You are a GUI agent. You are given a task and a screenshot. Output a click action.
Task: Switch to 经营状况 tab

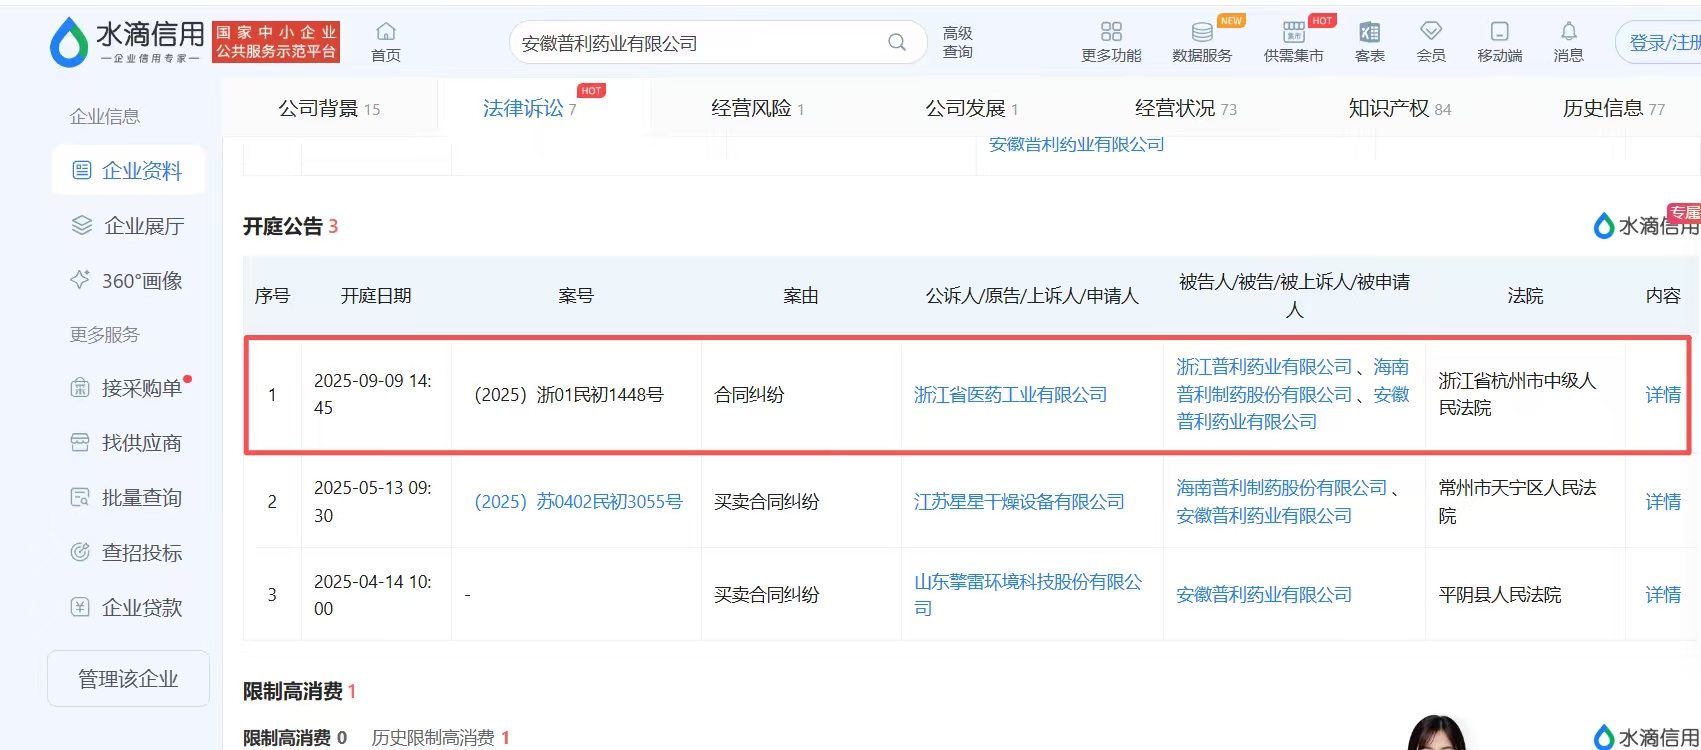click(x=1186, y=108)
